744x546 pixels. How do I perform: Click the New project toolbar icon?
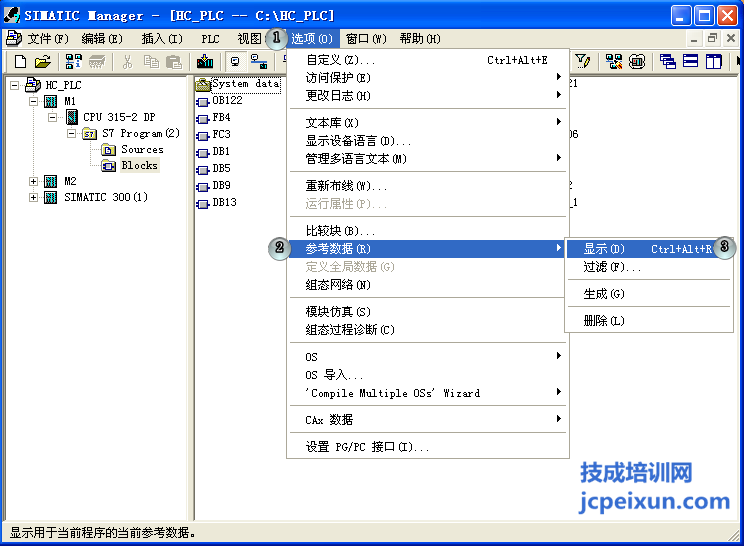[20, 62]
